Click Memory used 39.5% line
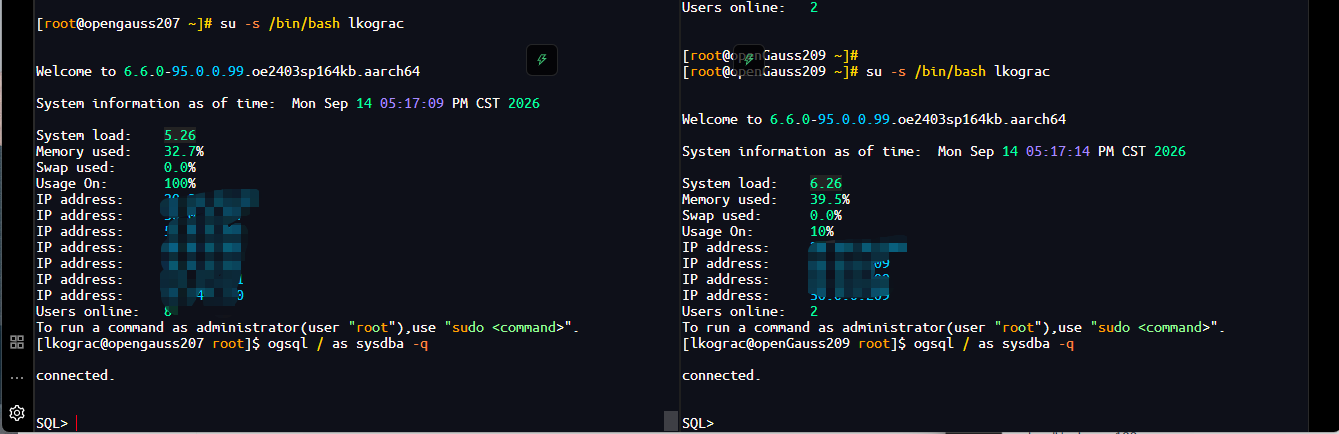The height and width of the screenshot is (434, 1339). coord(766,199)
